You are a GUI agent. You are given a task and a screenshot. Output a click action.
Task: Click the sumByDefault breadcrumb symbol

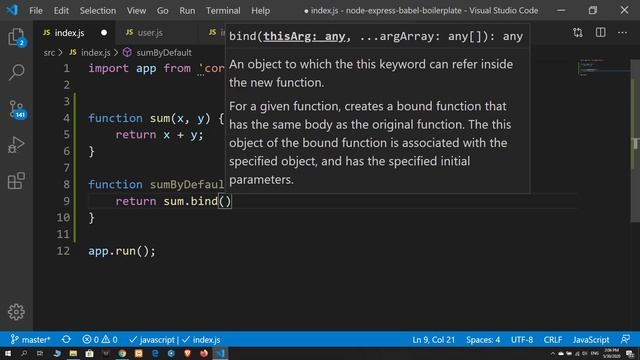coord(163,53)
